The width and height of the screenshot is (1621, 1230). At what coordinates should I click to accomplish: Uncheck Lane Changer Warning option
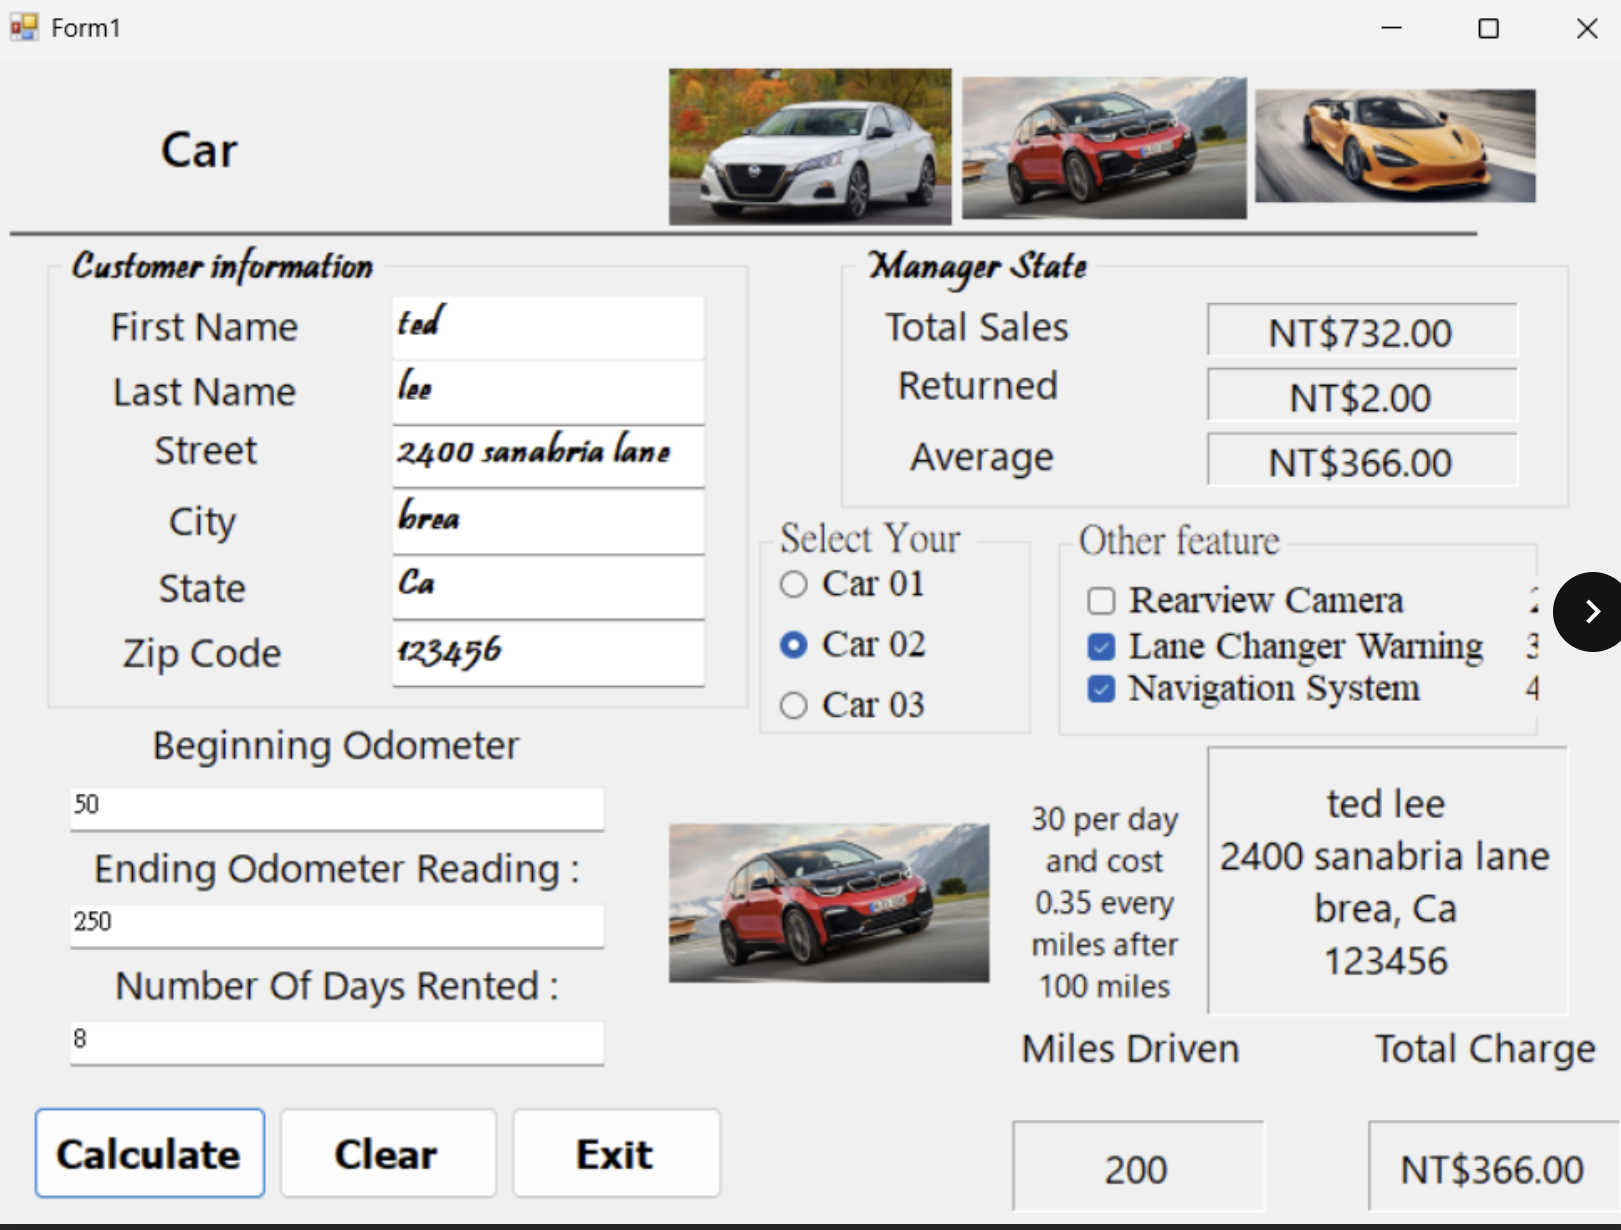tap(1101, 647)
